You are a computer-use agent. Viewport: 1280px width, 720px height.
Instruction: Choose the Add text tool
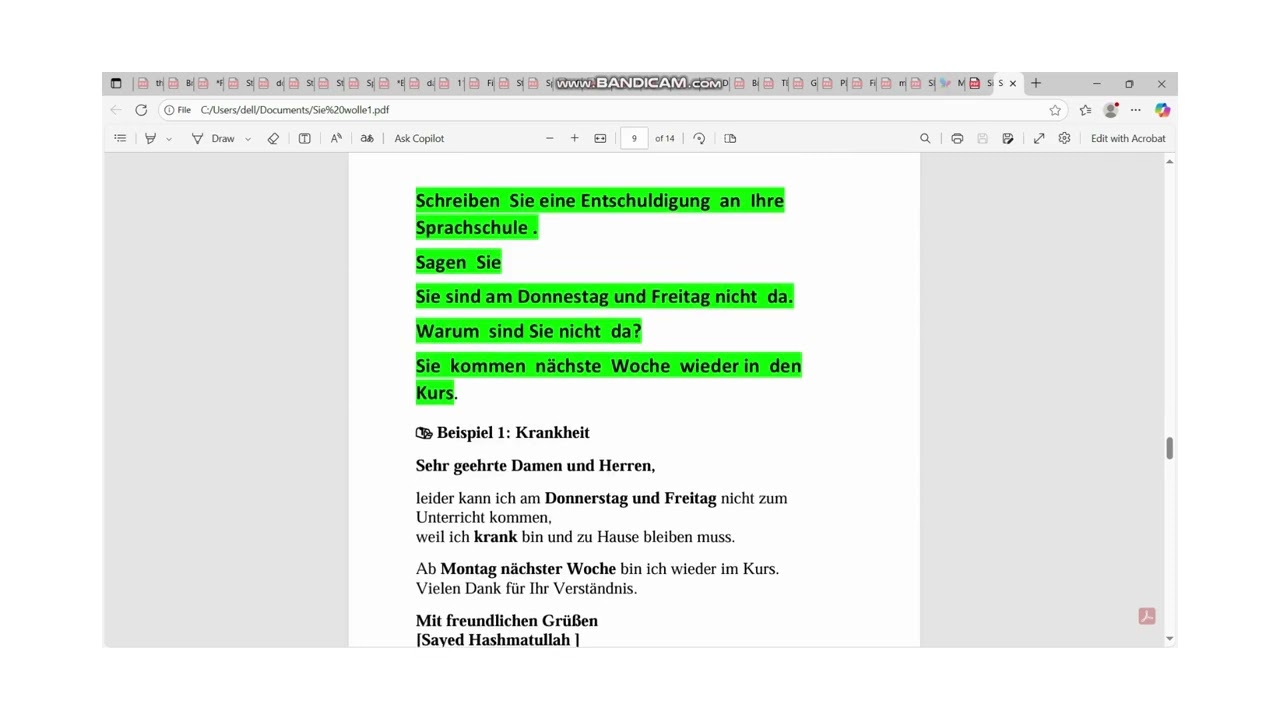pyautogui.click(x=305, y=138)
